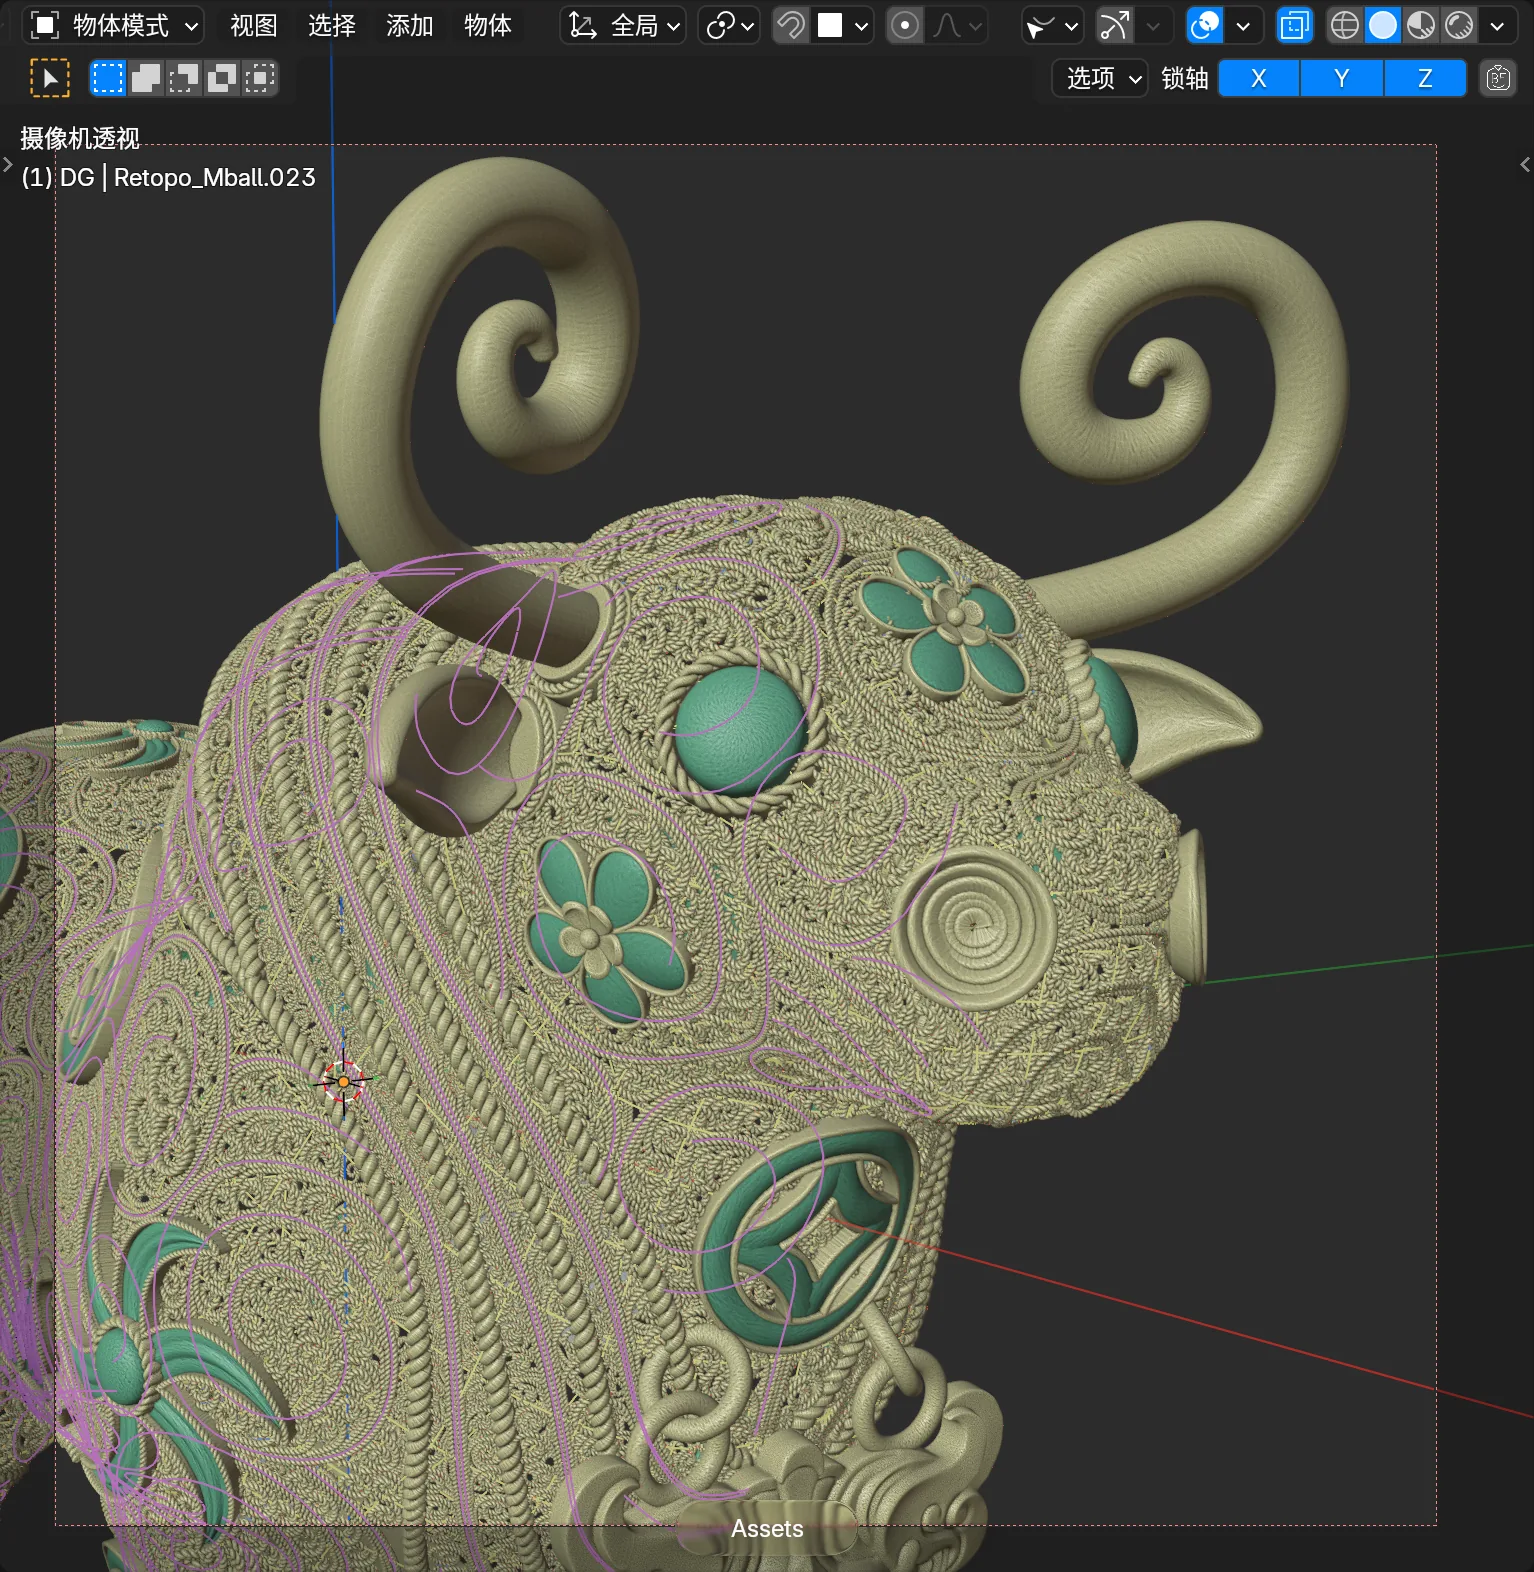Open the selectability and visibility dropdown
The image size is (1534, 1572).
(1052, 25)
